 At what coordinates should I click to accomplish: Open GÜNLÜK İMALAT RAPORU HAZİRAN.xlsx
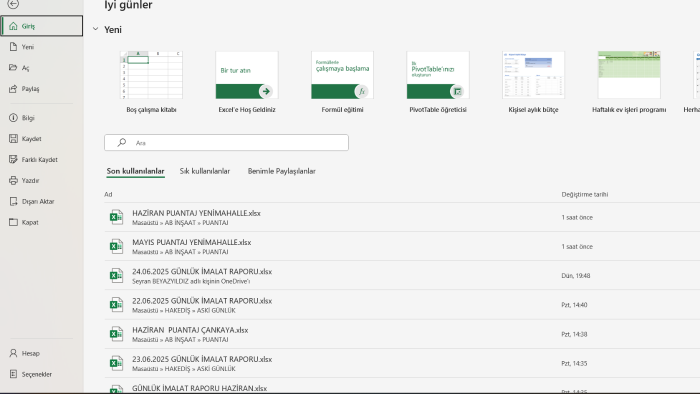point(402,387)
